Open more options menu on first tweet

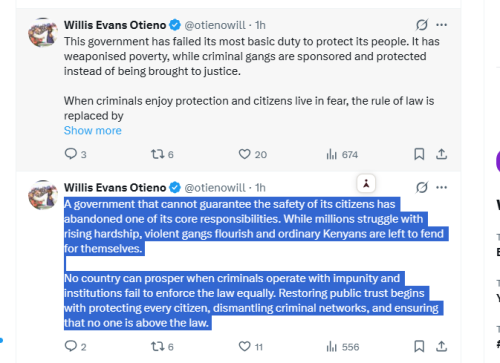[442, 25]
